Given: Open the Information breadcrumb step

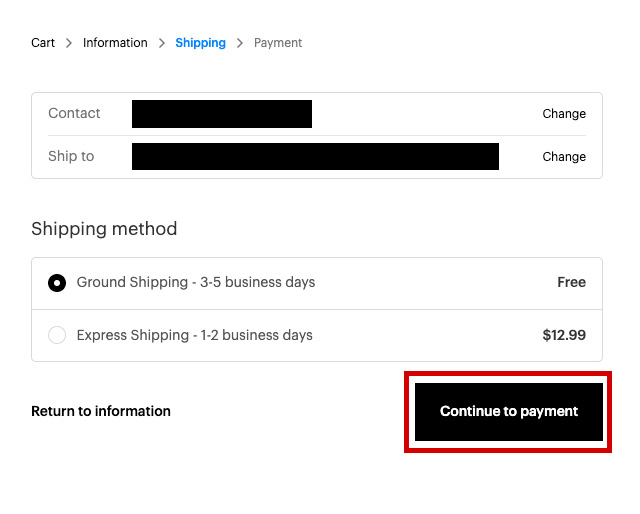Looking at the screenshot, I should click(x=115, y=43).
